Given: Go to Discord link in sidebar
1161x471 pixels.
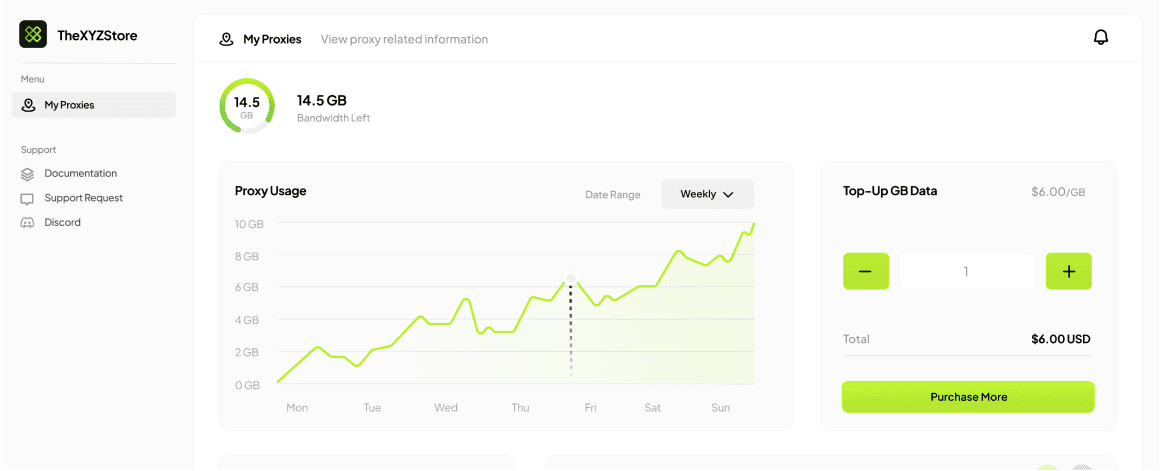Looking at the screenshot, I should pos(62,223).
